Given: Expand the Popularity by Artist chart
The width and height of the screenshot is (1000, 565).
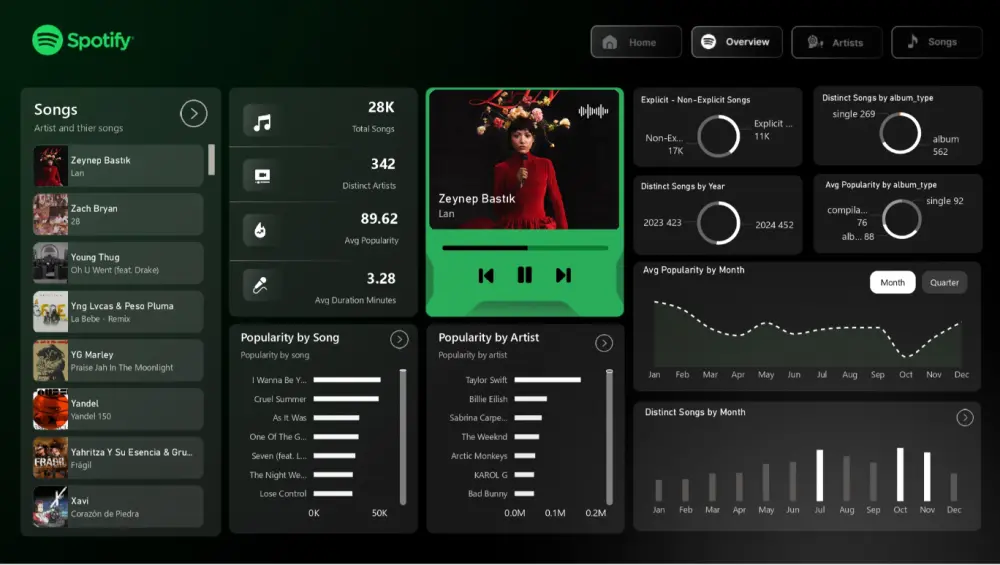Looking at the screenshot, I should coord(603,343).
